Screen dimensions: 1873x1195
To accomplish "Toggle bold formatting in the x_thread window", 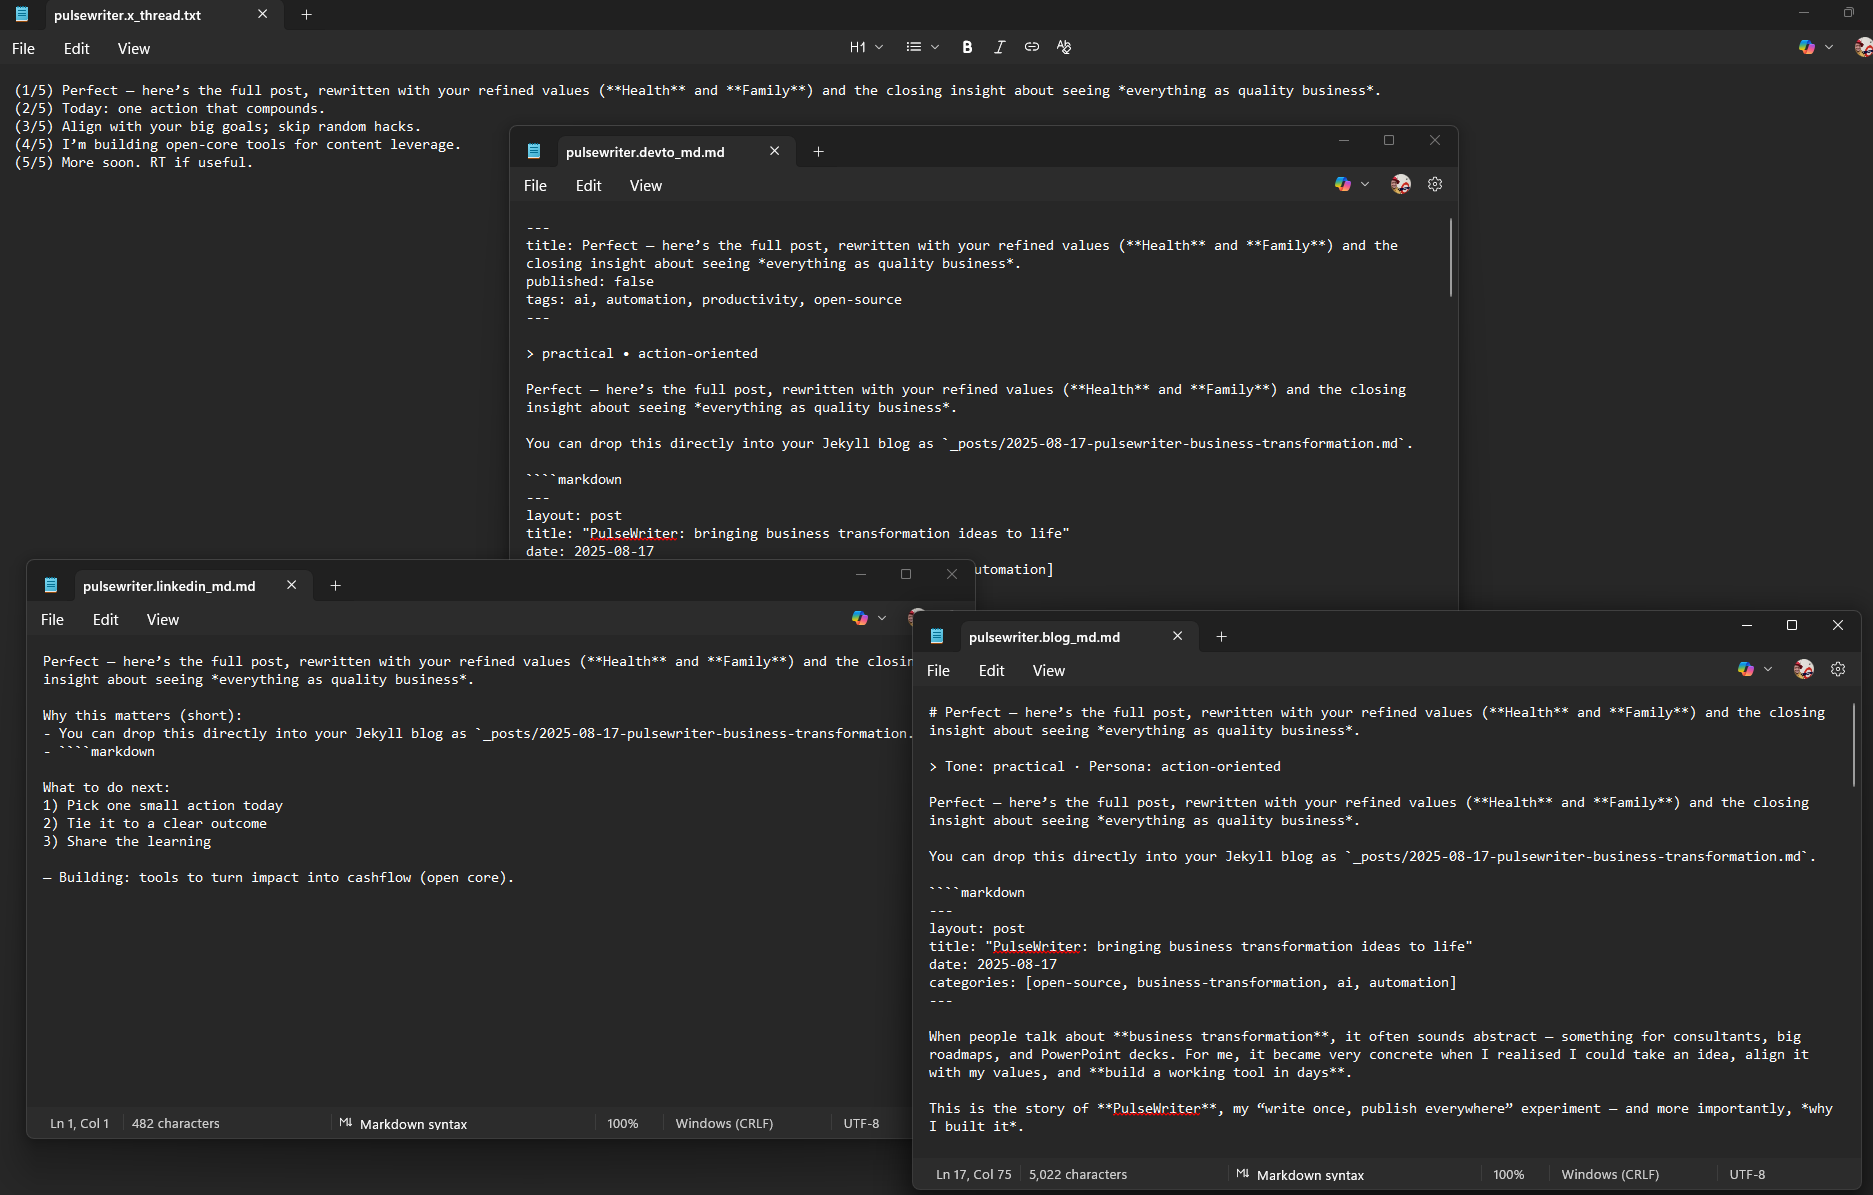I will 967,47.
